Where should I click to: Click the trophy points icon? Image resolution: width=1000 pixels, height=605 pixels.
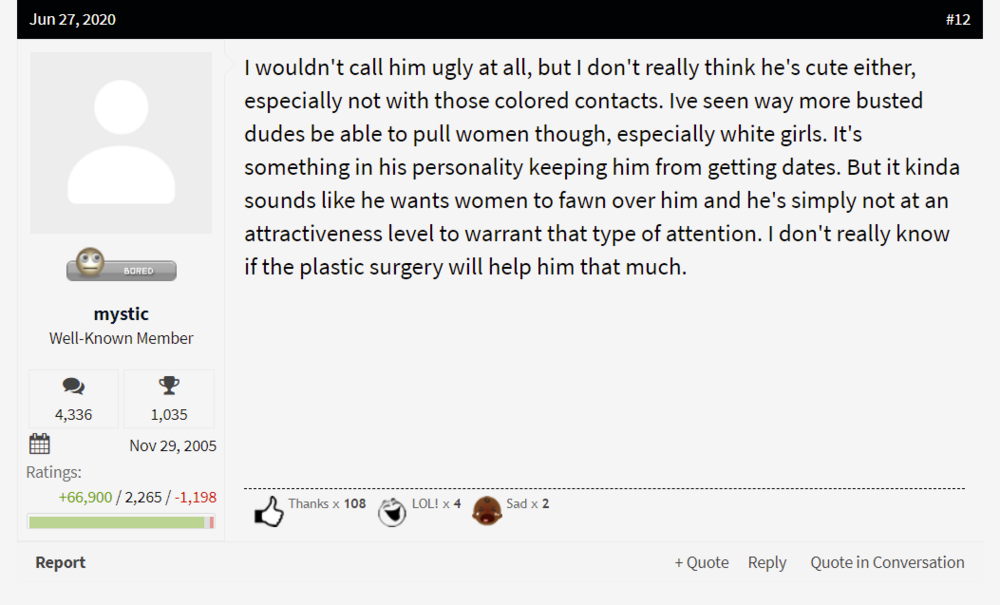168,386
